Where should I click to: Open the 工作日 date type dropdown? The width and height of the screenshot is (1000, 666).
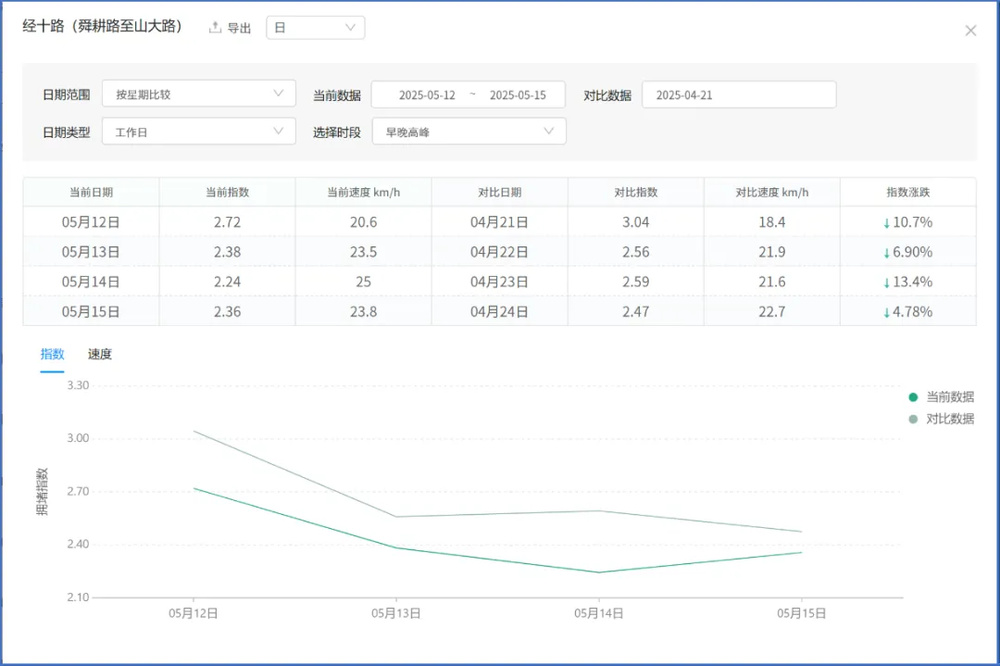click(199, 131)
